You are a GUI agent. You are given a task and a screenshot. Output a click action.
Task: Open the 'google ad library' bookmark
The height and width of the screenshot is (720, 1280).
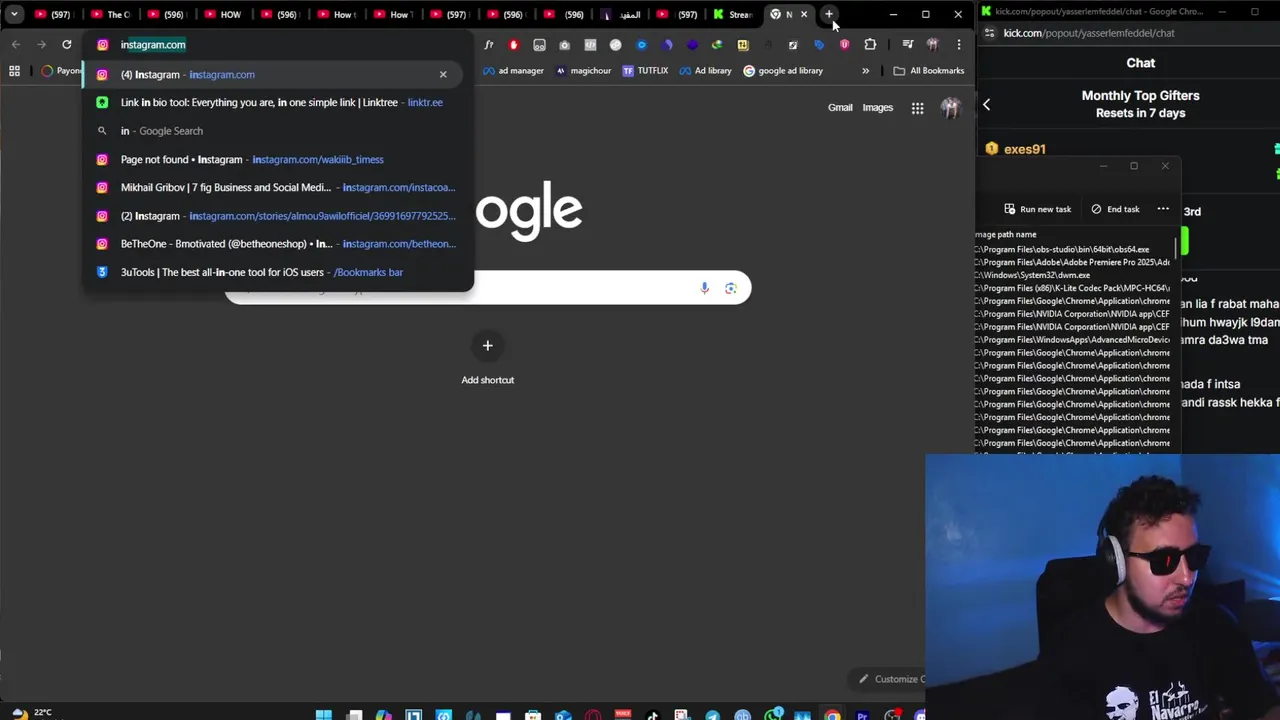click(x=783, y=71)
